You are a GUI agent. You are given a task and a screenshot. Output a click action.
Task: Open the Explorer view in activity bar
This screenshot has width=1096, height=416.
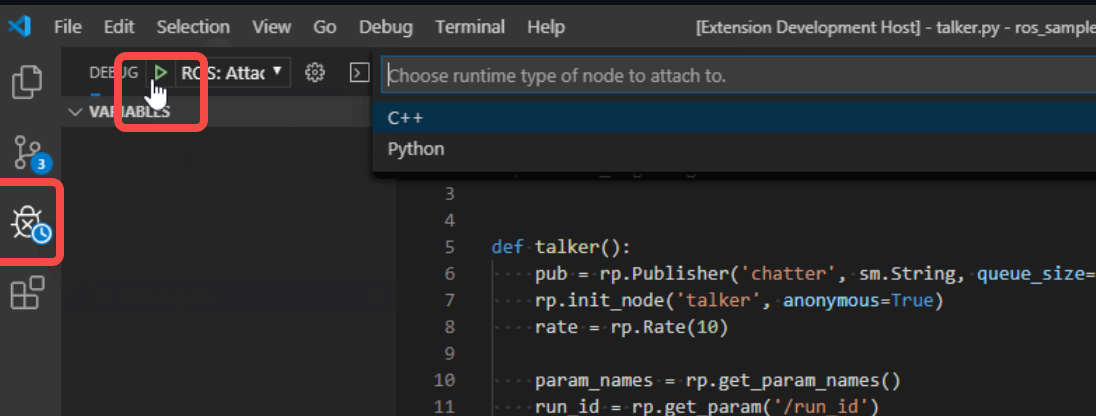(28, 81)
